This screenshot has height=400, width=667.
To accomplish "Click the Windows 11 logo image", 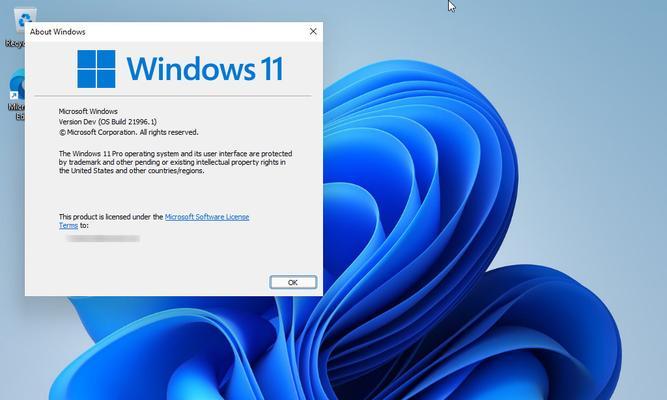I will click(96, 69).
